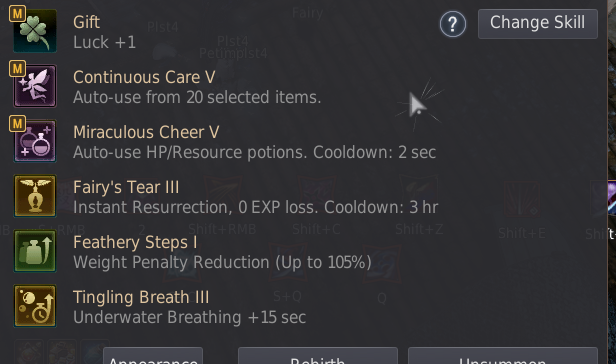Click the M badge on Gift skill
The width and height of the screenshot is (616, 364).
point(17,14)
